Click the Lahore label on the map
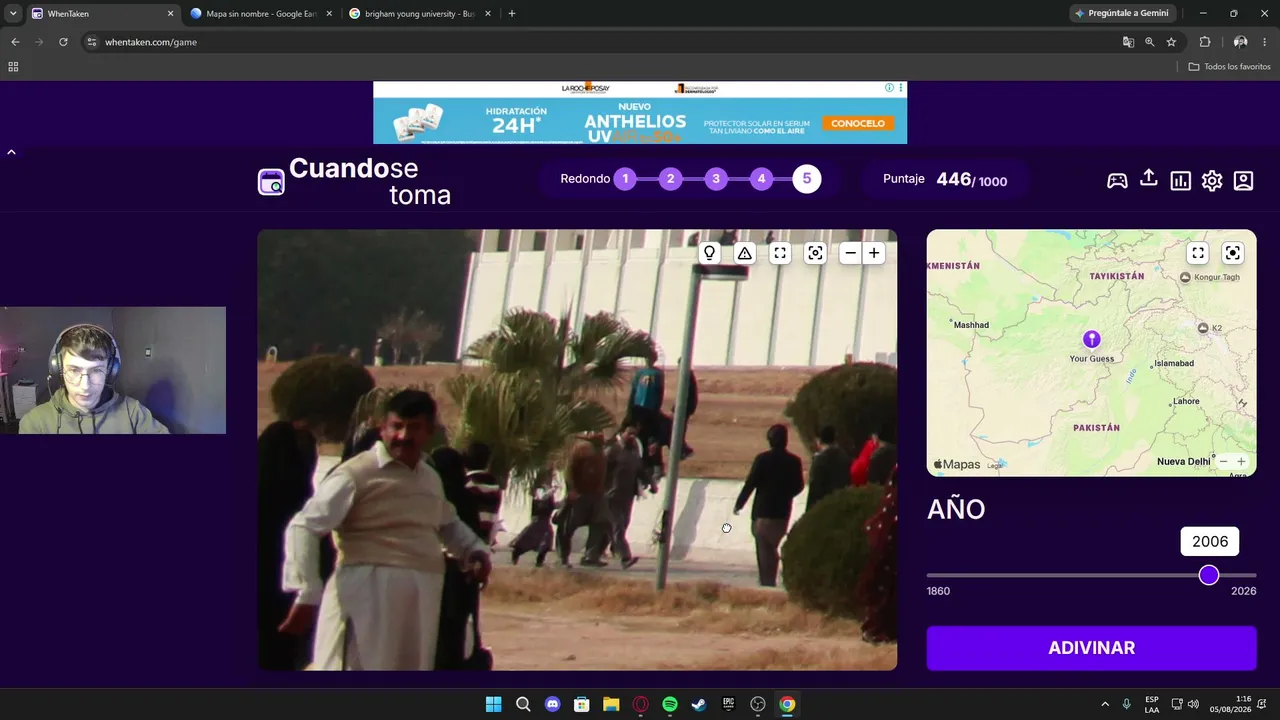 click(1186, 402)
